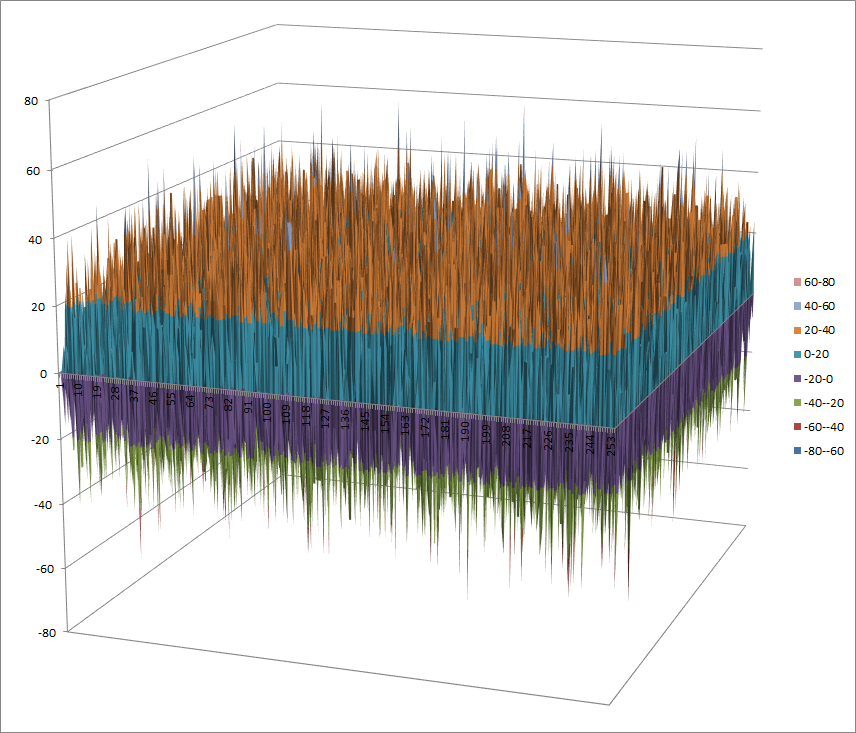Select the '20-40' legend label
The width and height of the screenshot is (856, 733).
point(819,330)
